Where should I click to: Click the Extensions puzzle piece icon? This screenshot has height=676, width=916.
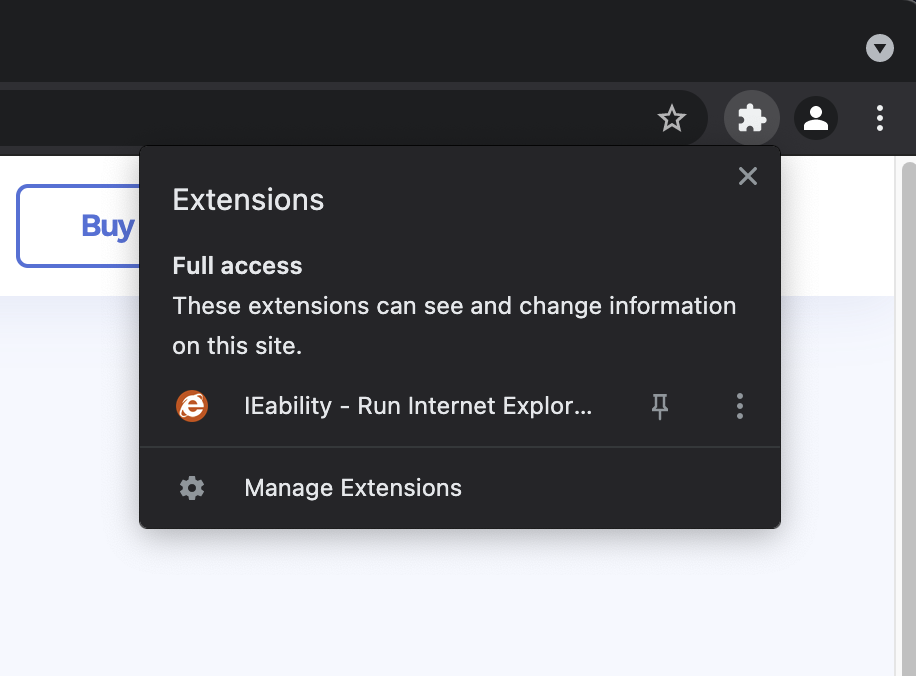pyautogui.click(x=751, y=119)
